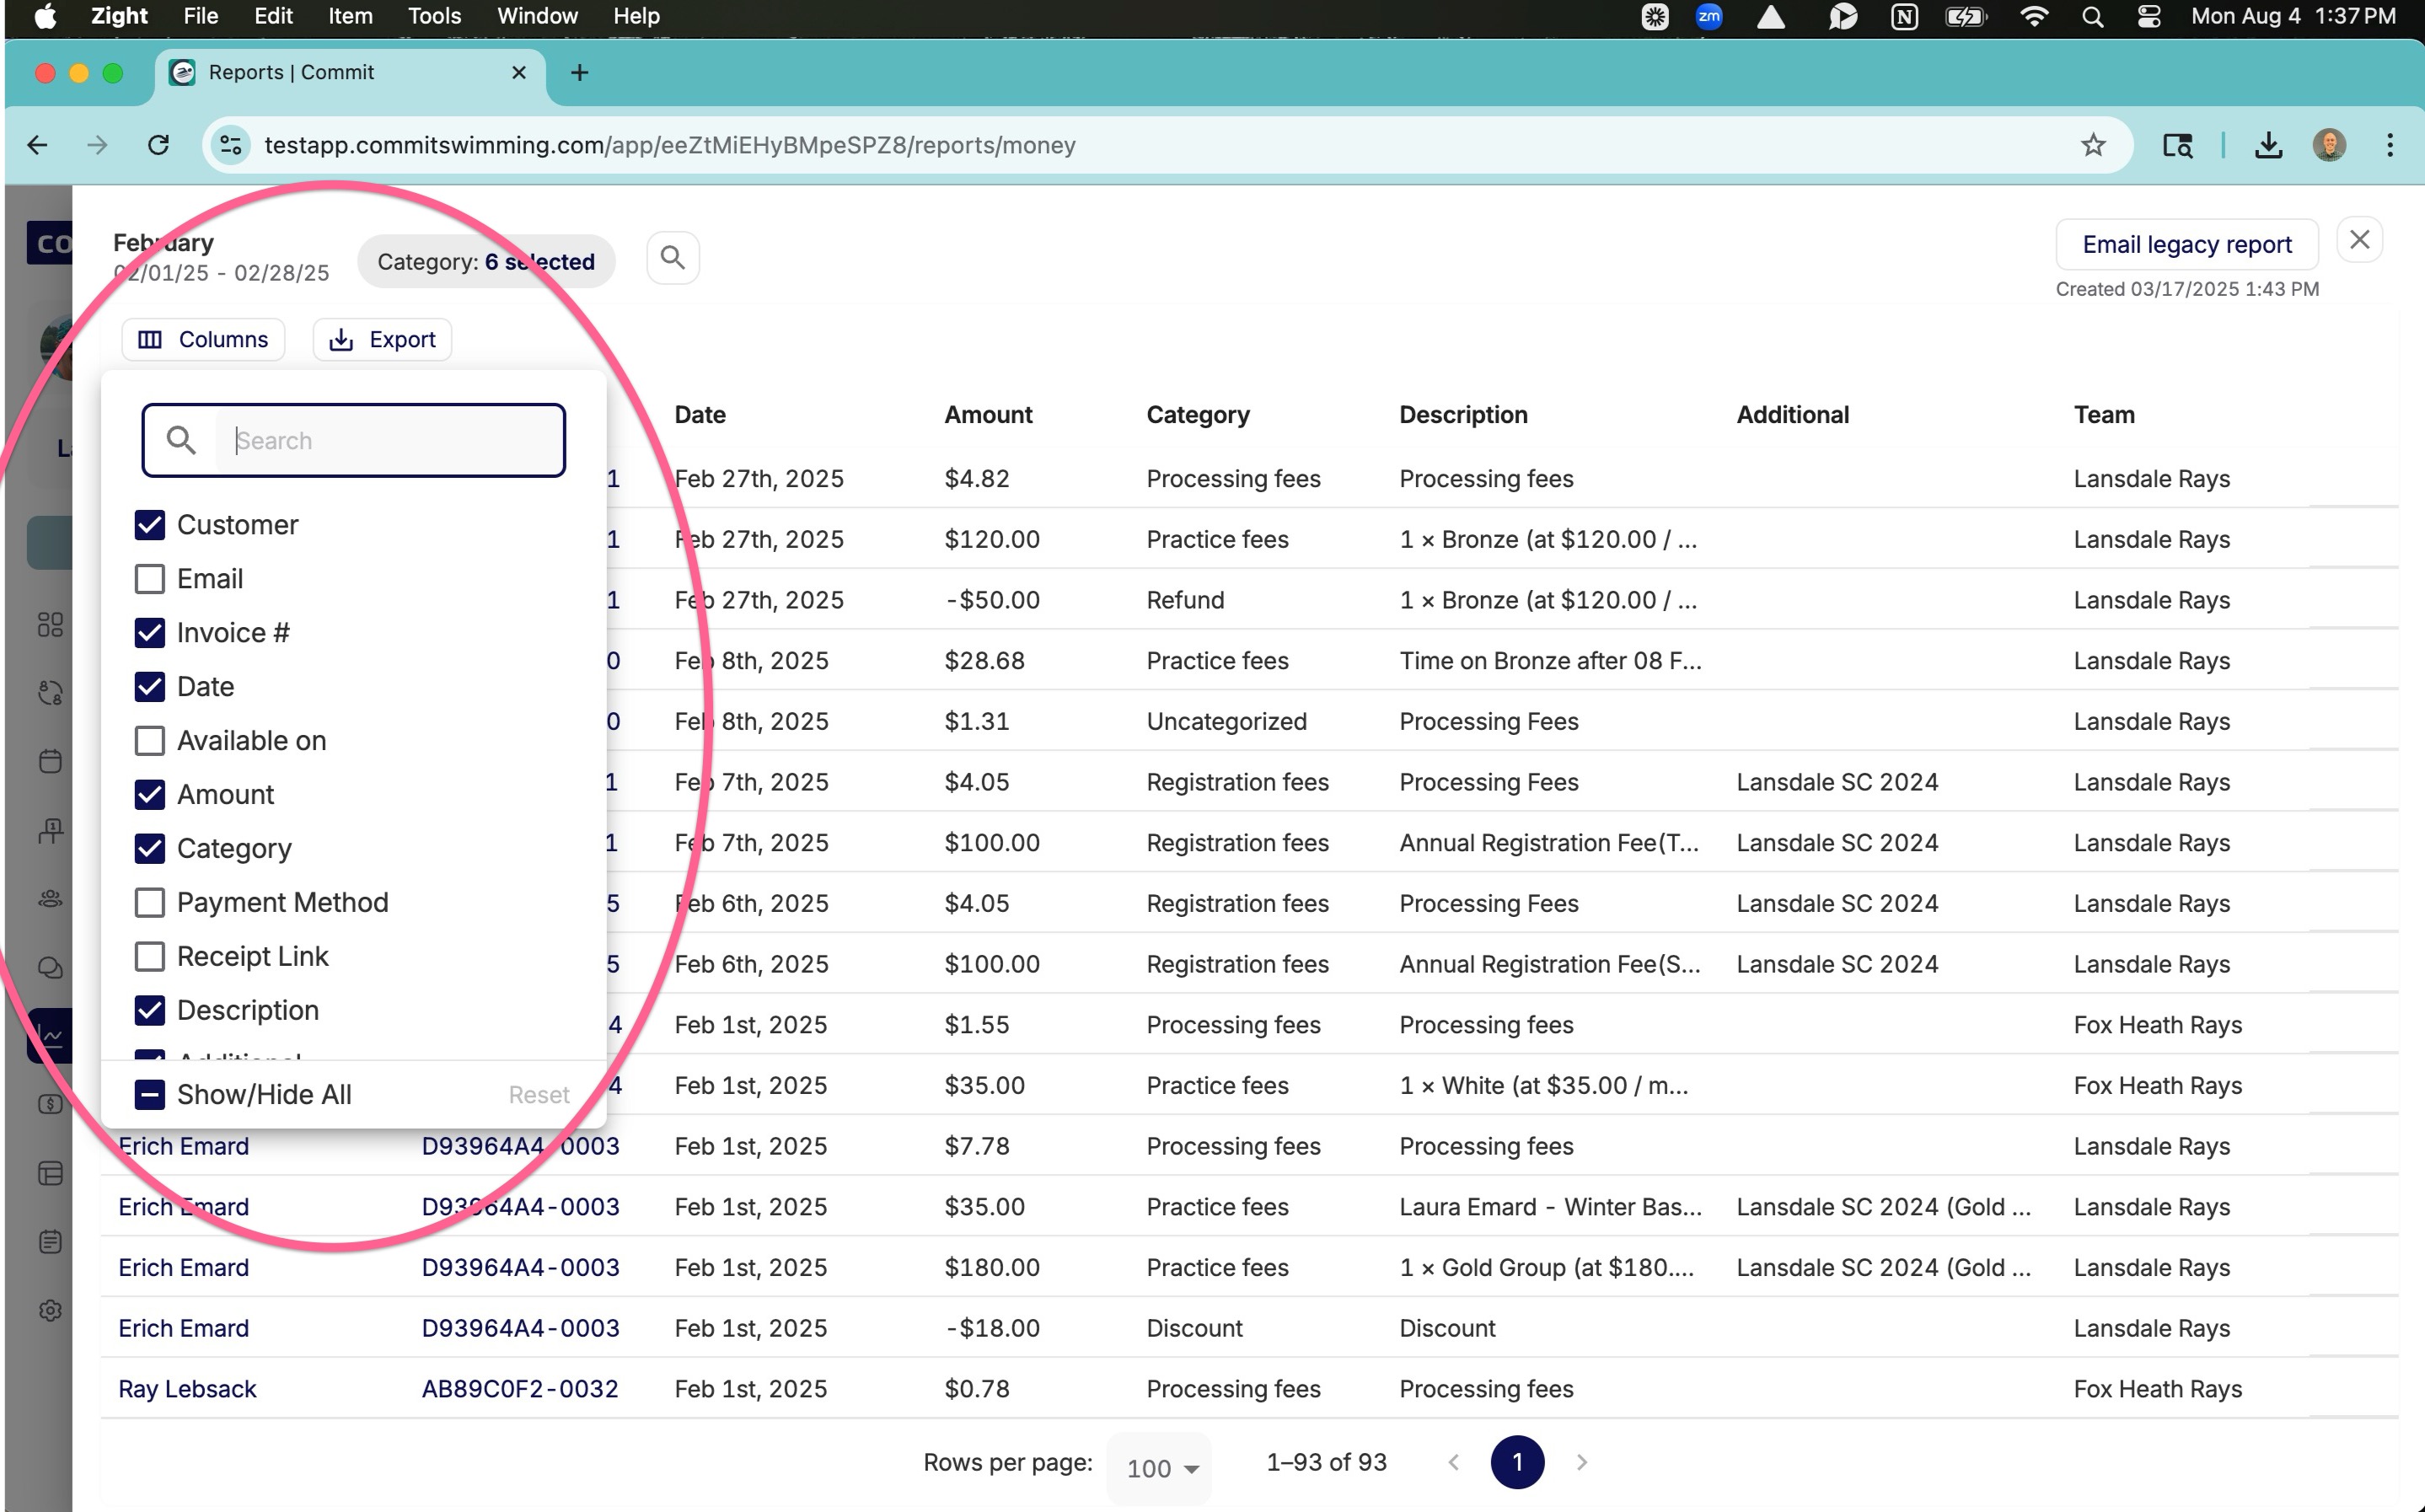This screenshot has height=1512, width=2425.
Task: Focus the column Search field
Action: tap(354, 440)
